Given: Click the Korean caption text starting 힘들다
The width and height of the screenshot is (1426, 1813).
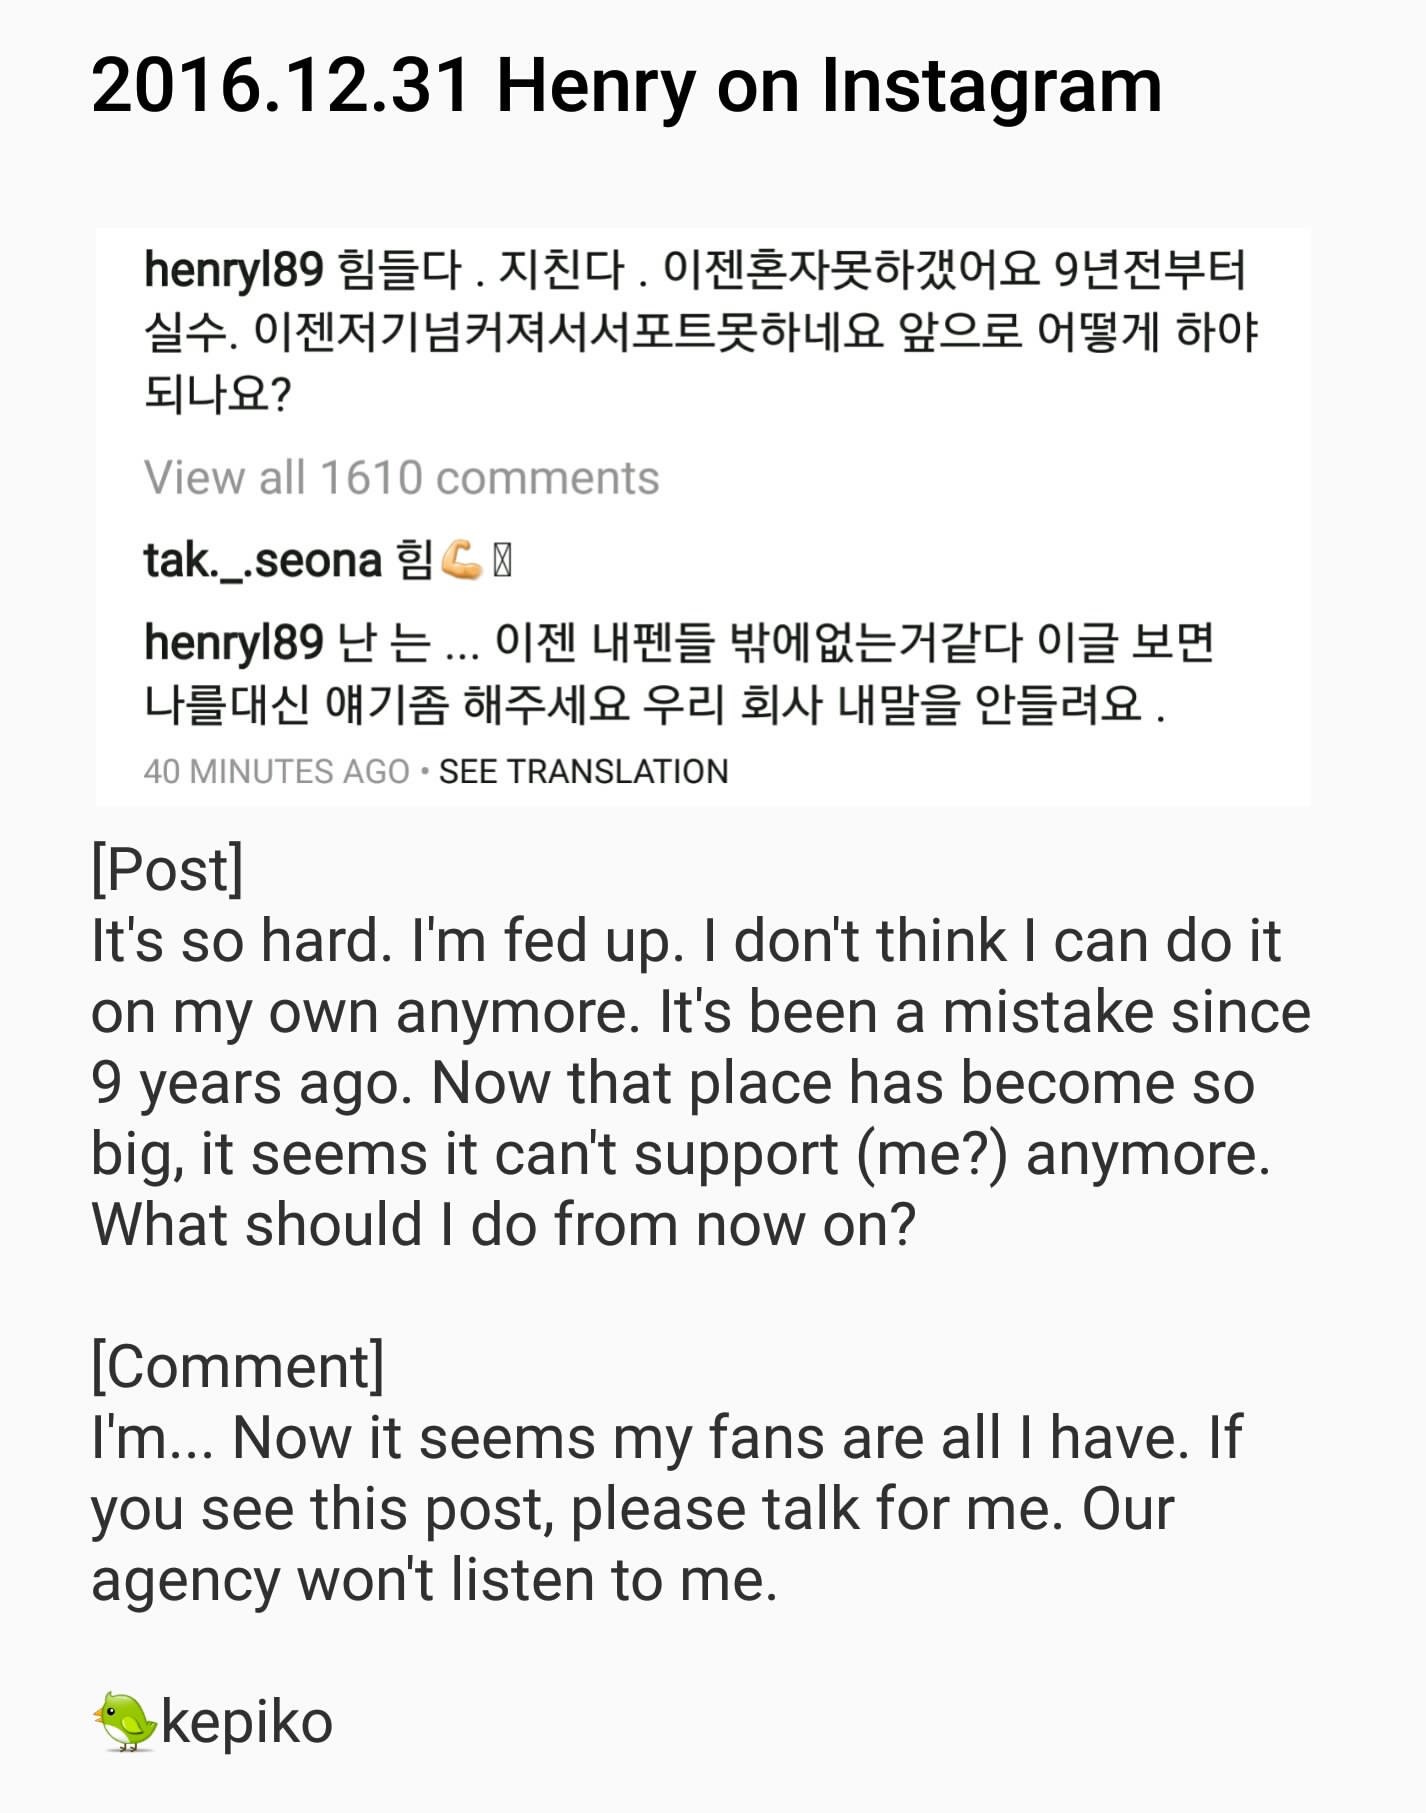Looking at the screenshot, I should [x=700, y=332].
